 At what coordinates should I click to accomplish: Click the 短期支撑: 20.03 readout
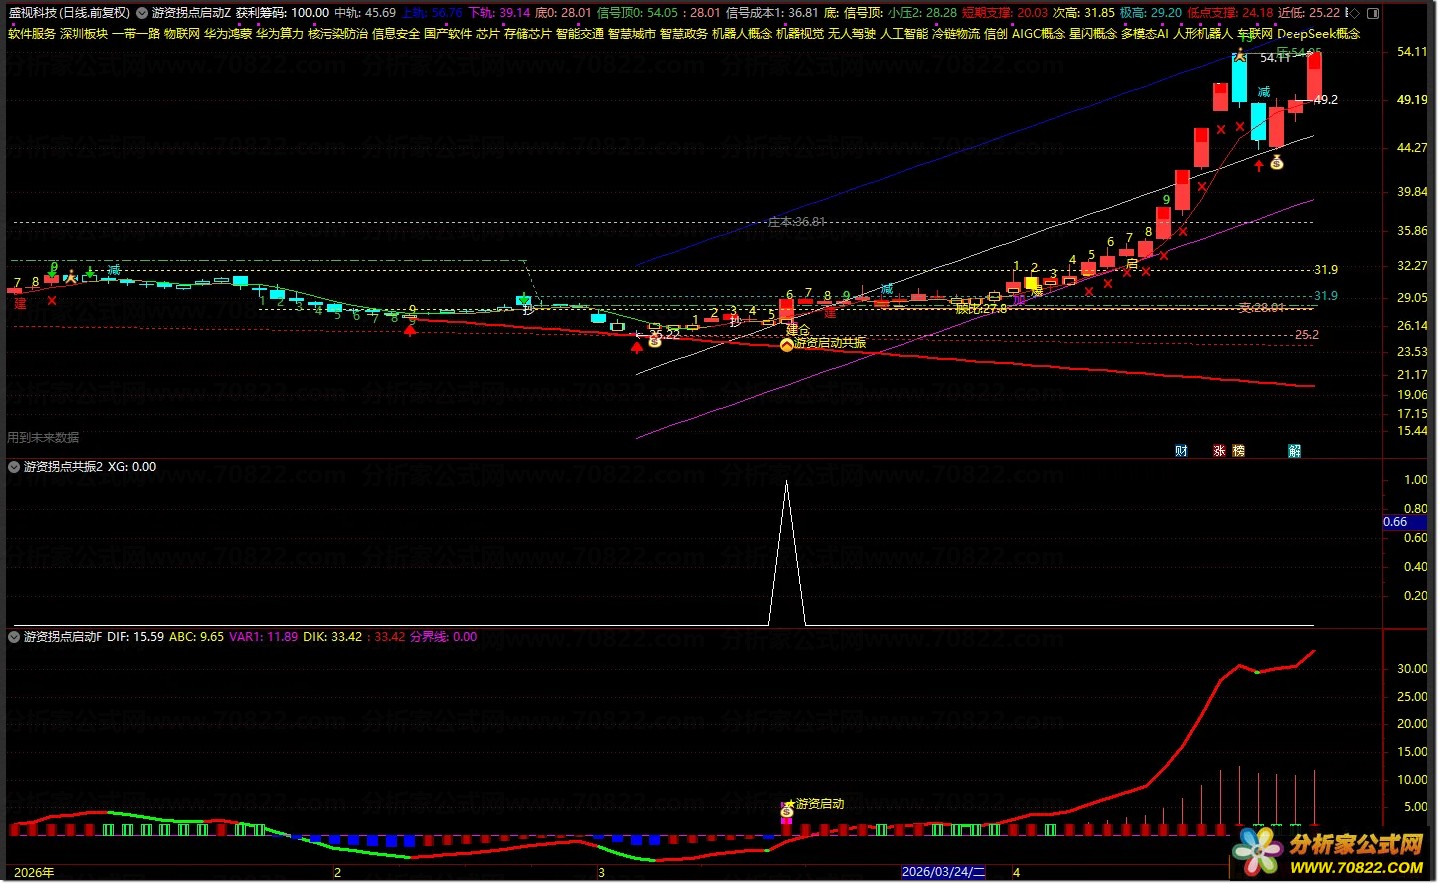click(1006, 13)
